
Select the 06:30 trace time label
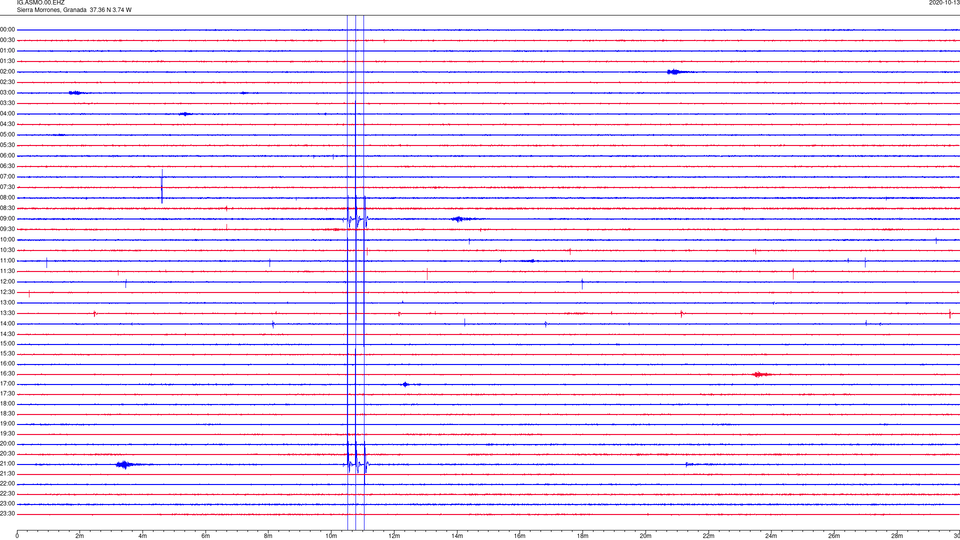8,166
